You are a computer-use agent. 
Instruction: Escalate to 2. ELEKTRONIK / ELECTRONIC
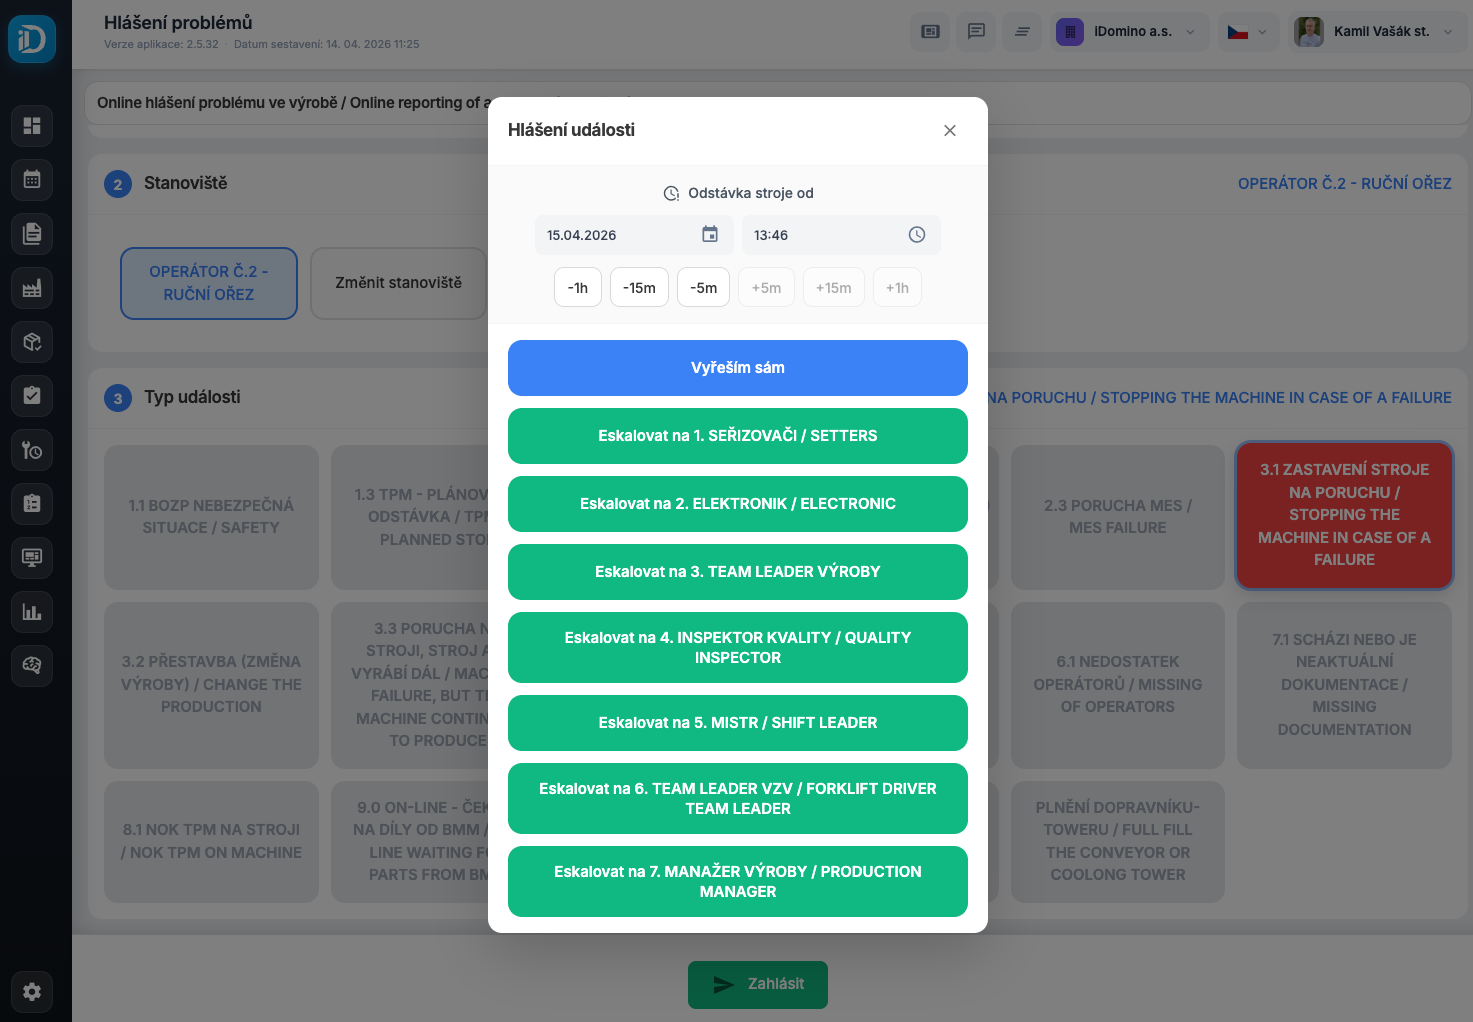pos(737,504)
